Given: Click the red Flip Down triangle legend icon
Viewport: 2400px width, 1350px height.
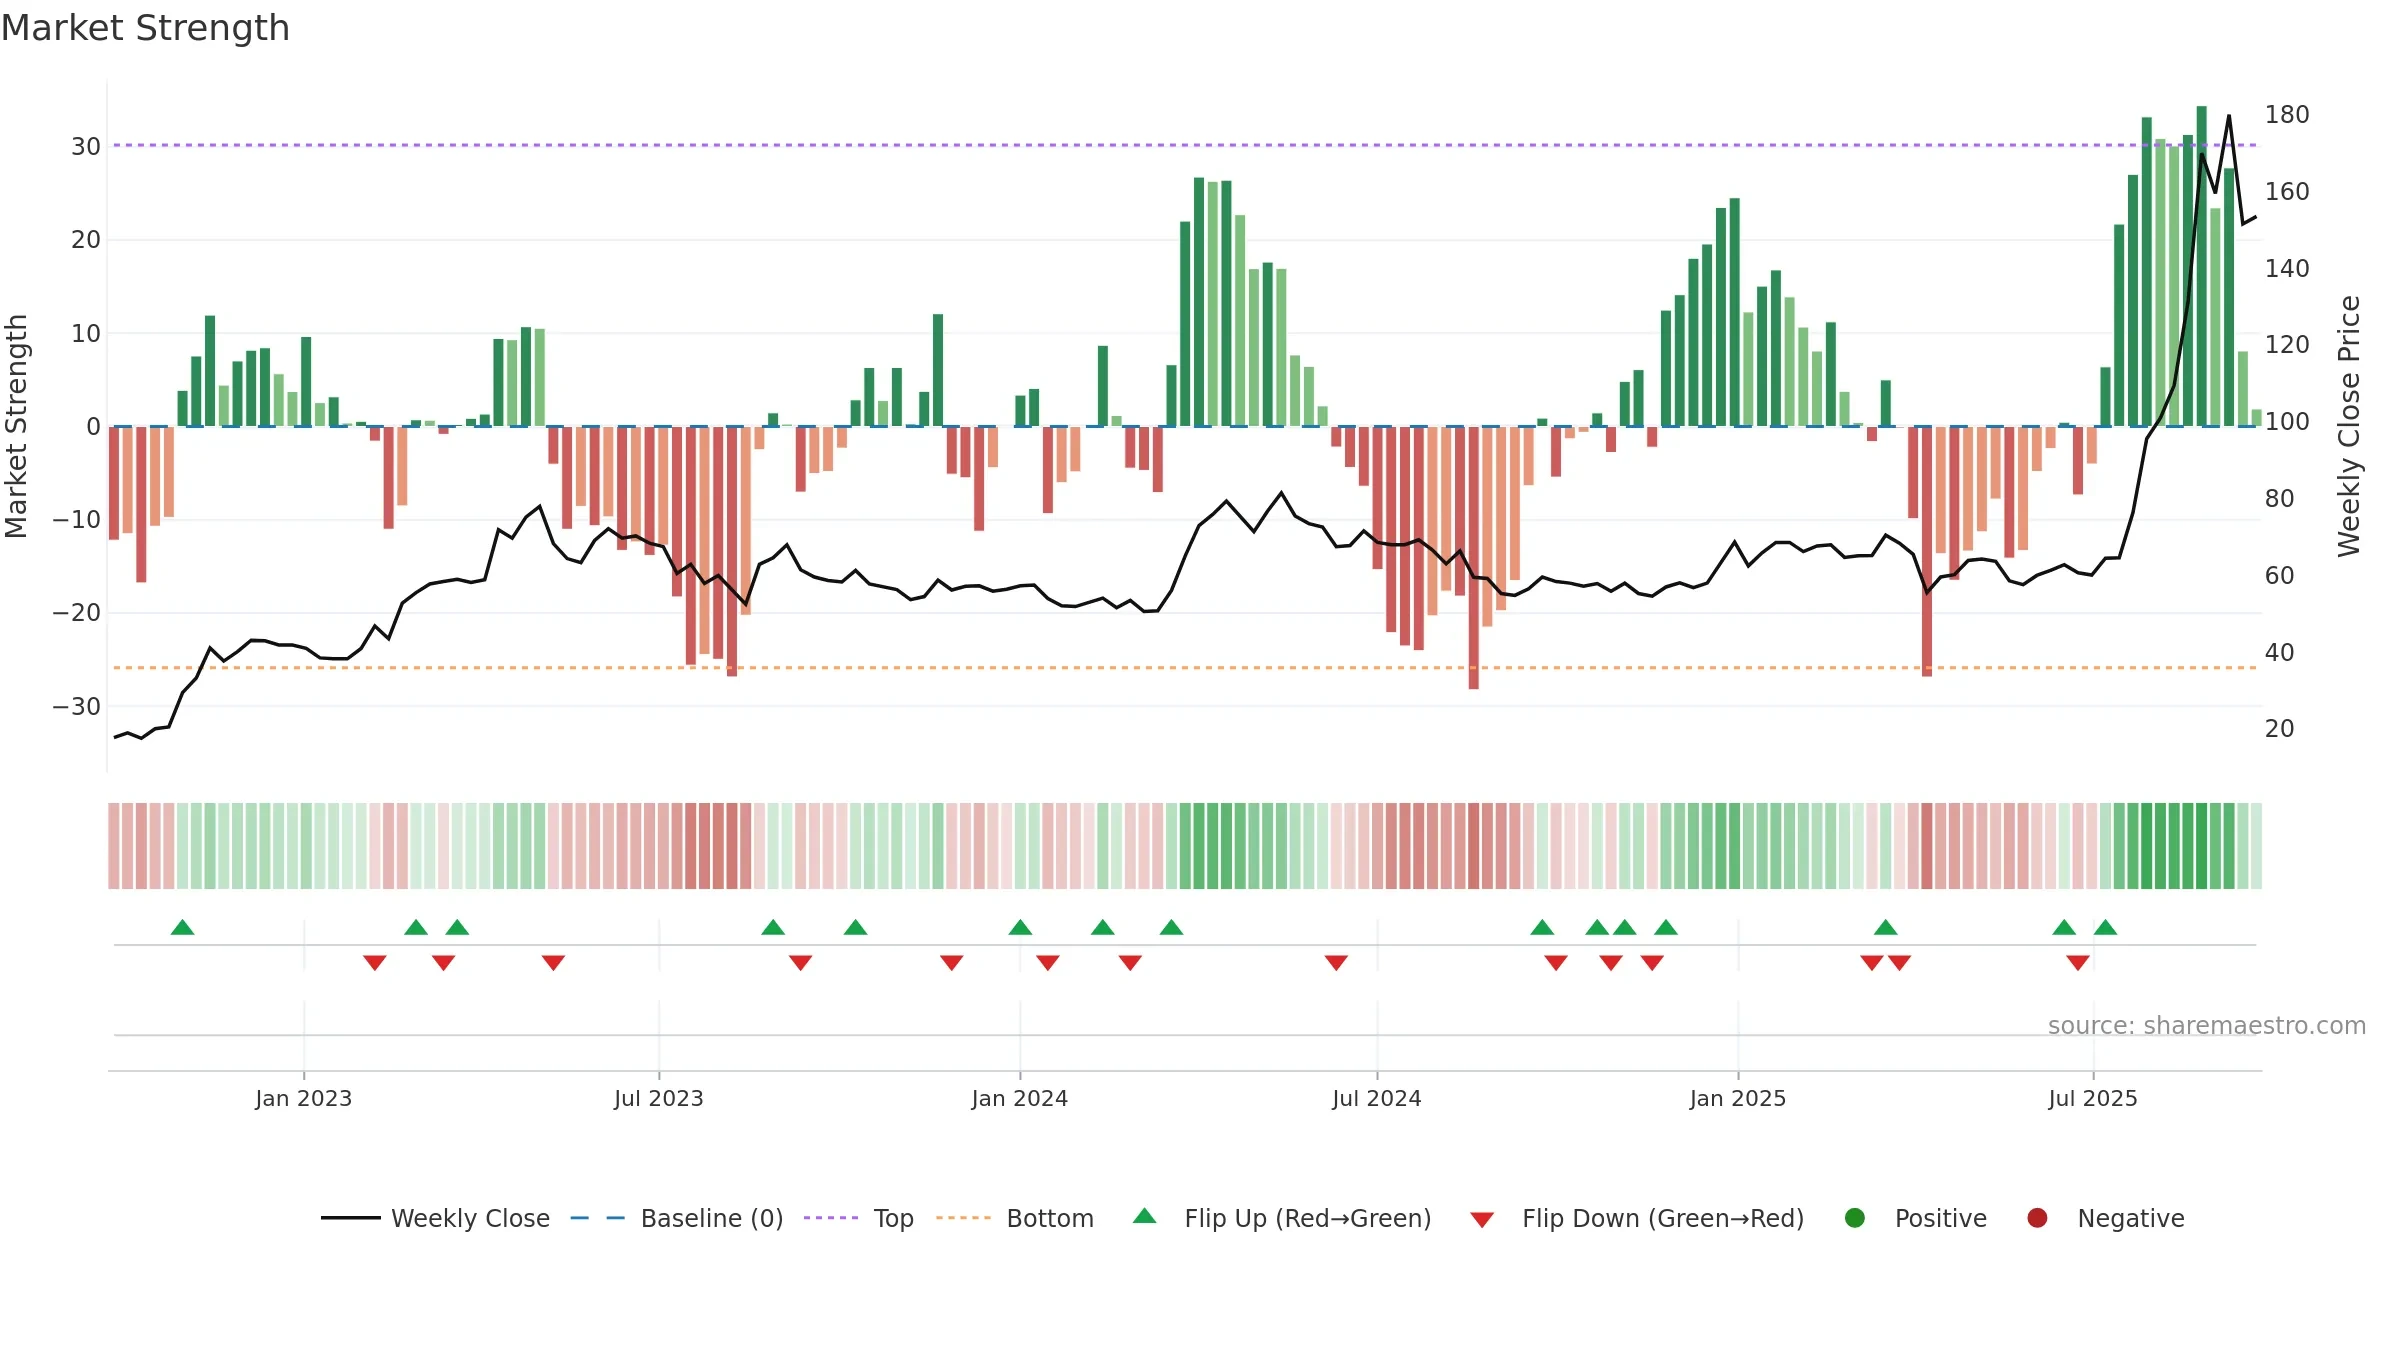Looking at the screenshot, I should click(1483, 1220).
